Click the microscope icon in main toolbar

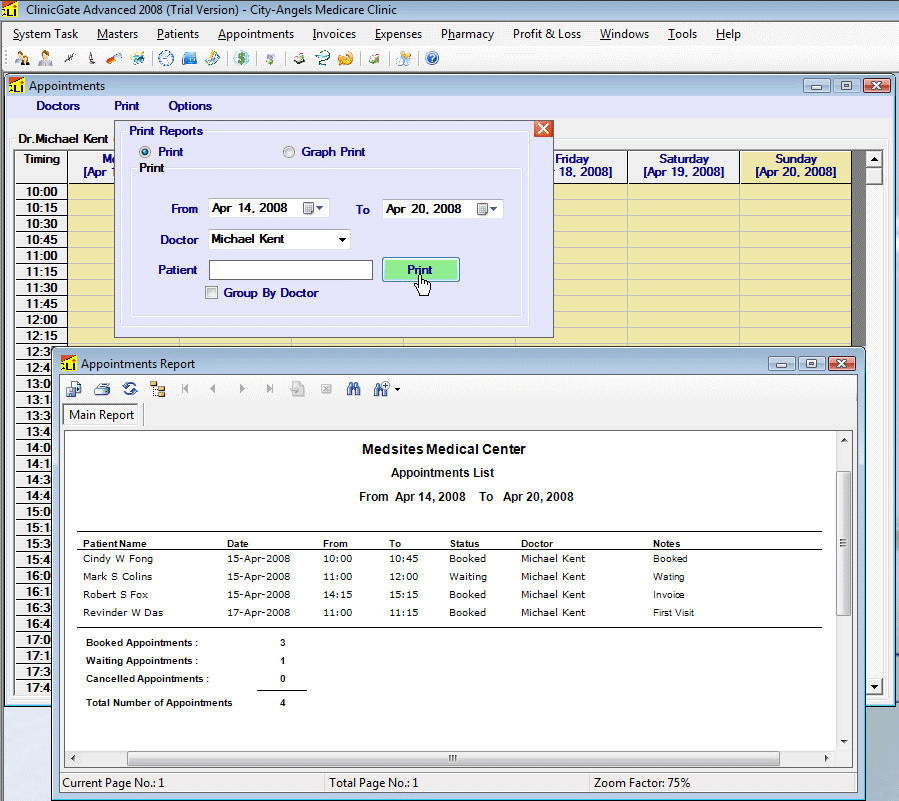pos(91,58)
